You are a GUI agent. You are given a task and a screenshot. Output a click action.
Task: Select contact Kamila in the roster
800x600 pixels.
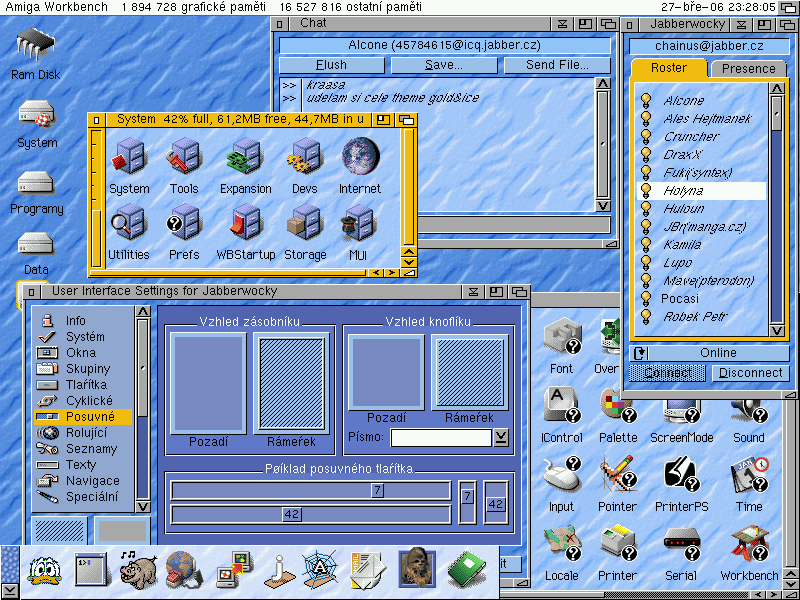point(701,244)
